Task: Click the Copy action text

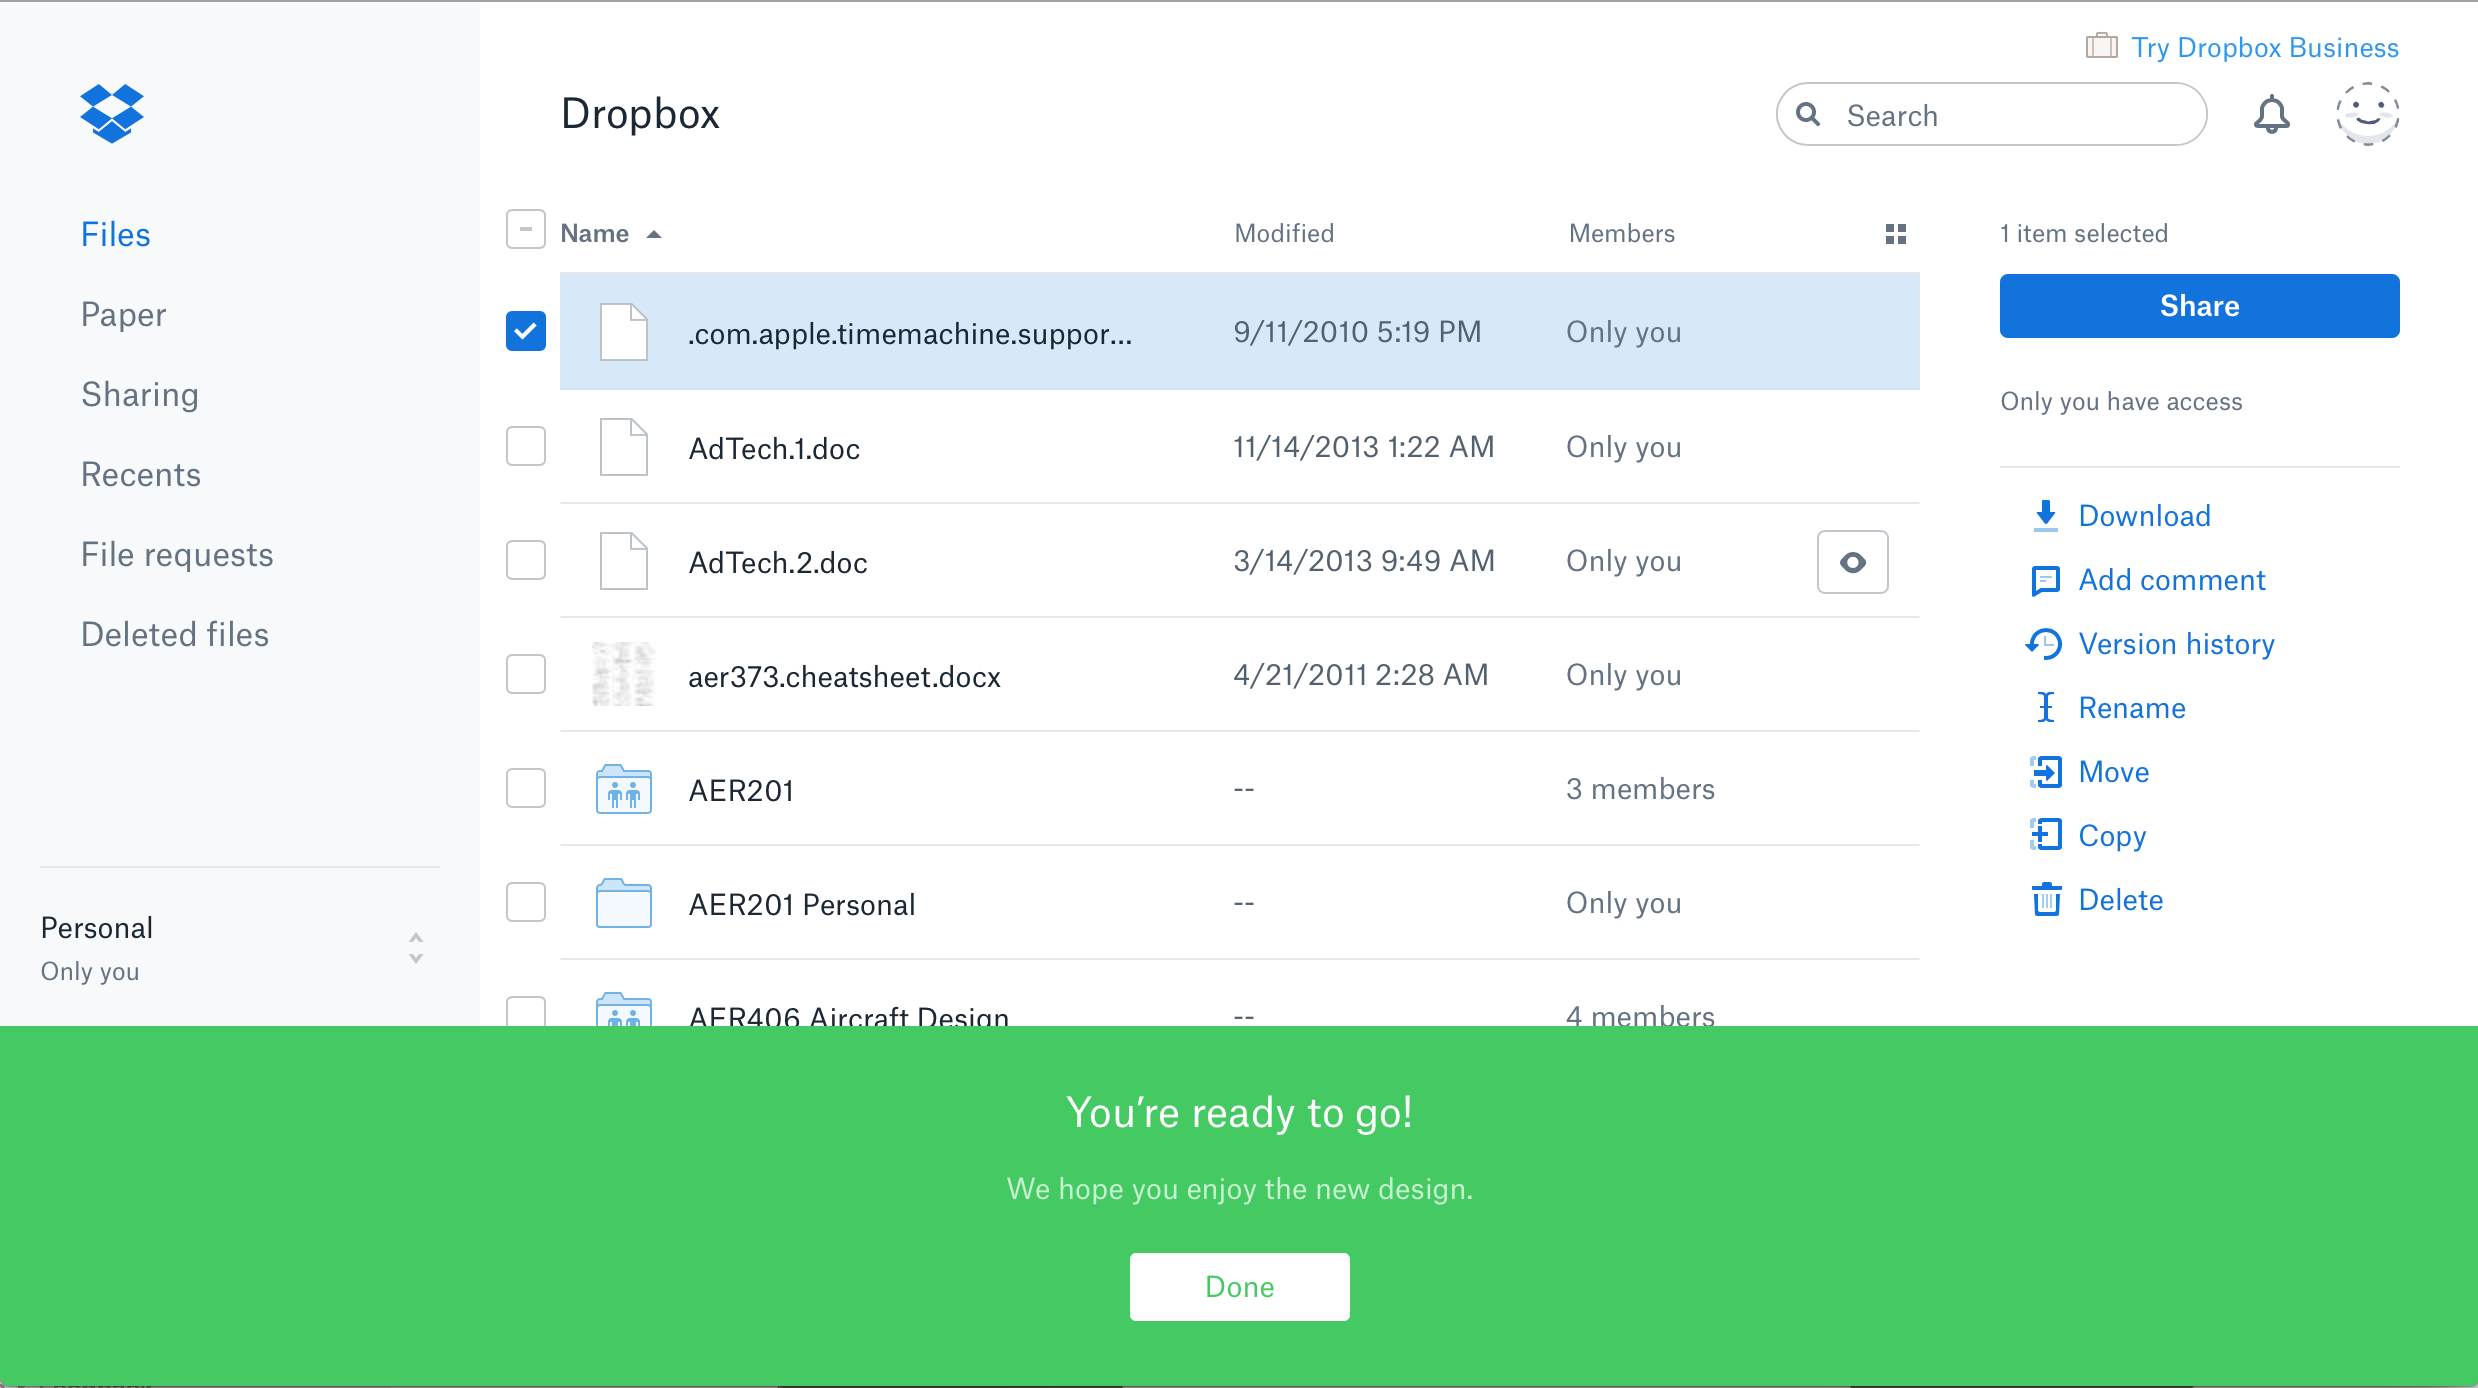Action: tap(2112, 836)
